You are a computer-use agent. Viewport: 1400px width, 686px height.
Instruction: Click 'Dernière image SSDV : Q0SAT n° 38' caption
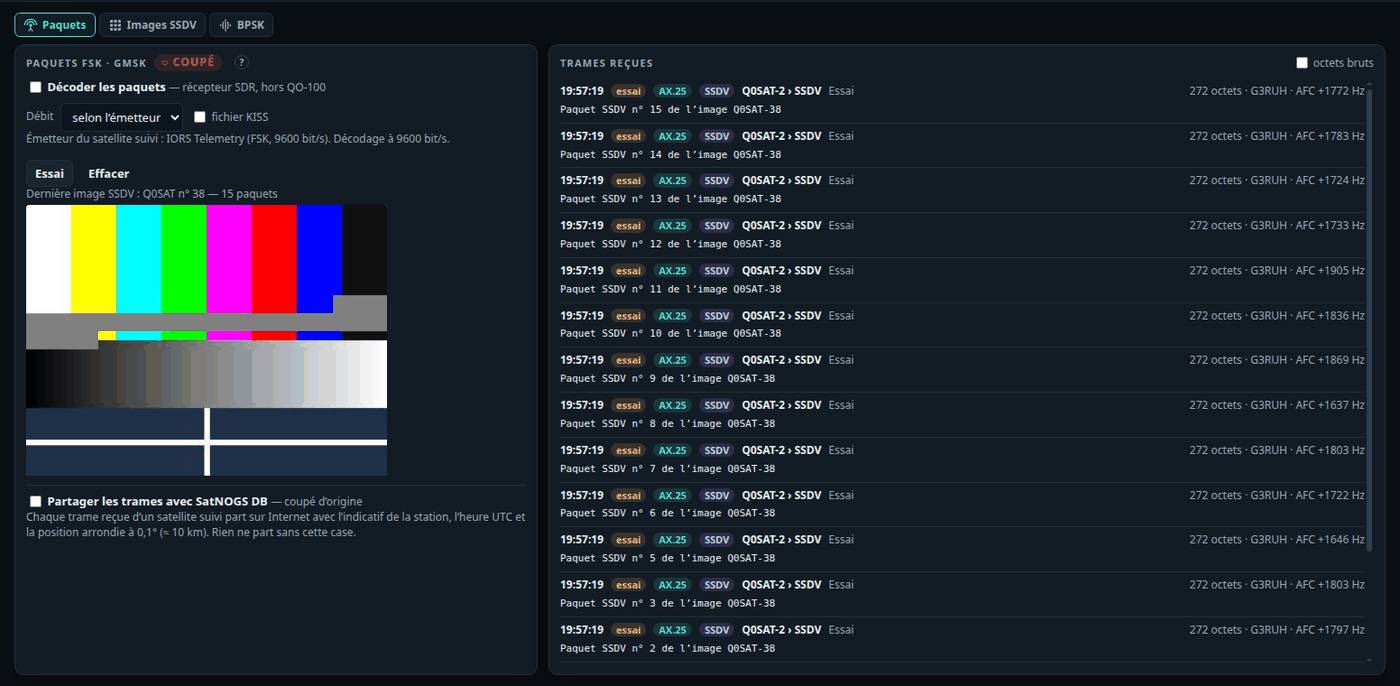coord(152,194)
